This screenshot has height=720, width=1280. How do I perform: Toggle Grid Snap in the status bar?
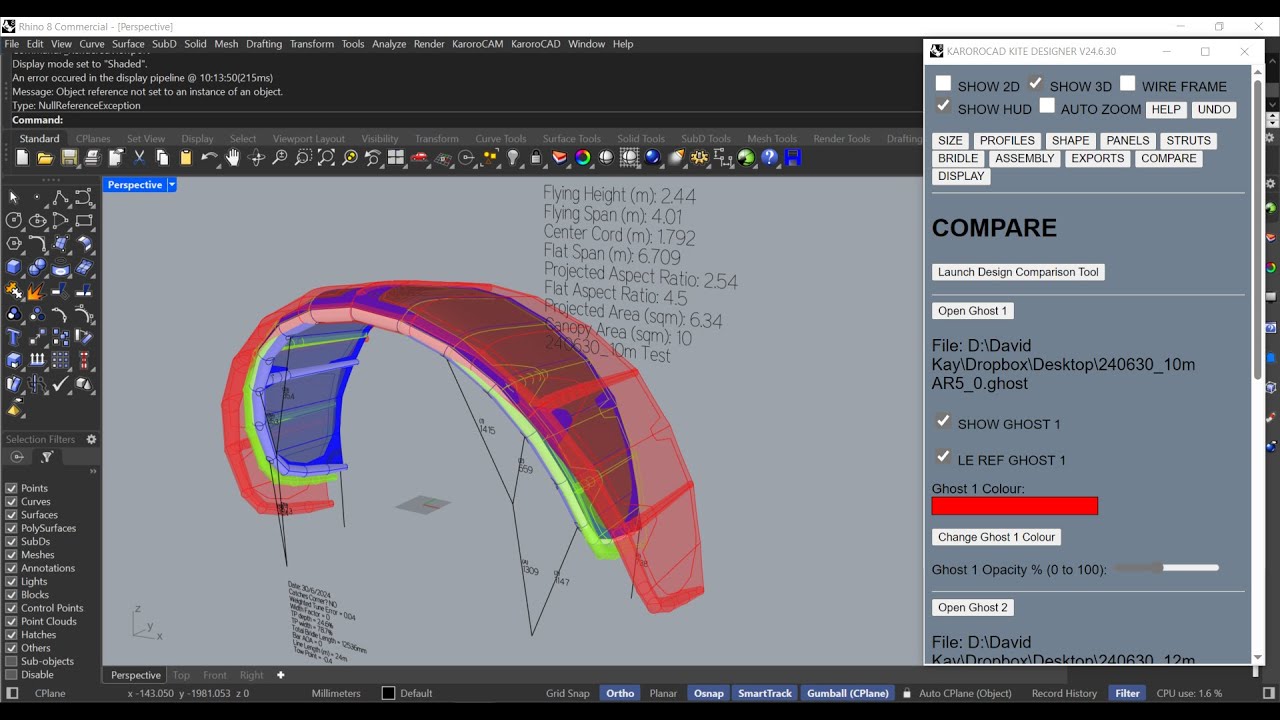[567, 693]
